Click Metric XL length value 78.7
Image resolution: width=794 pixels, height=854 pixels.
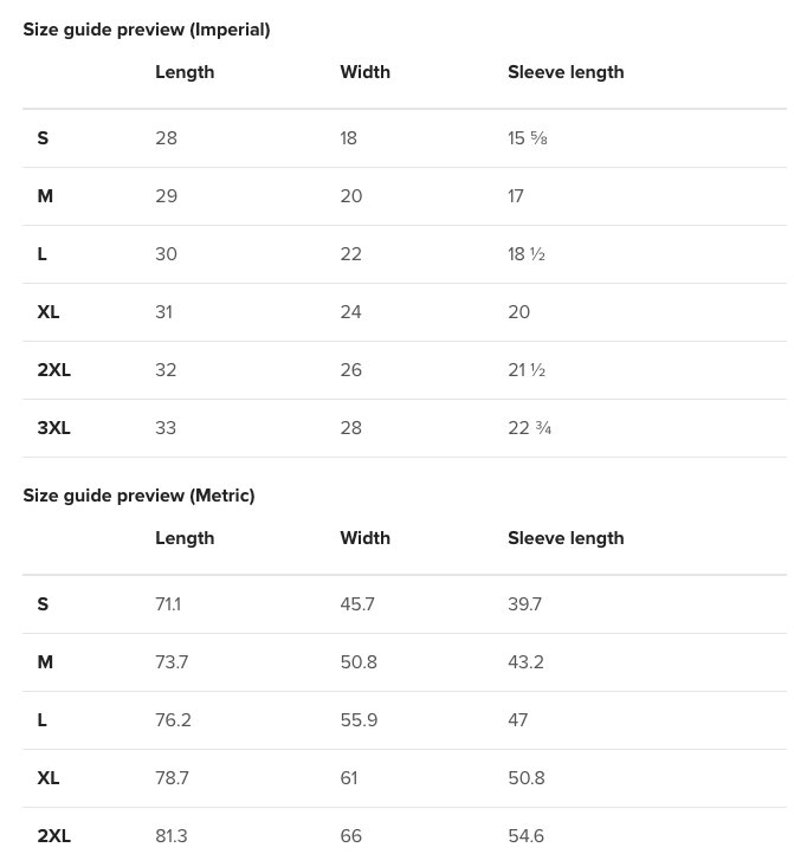tap(172, 778)
